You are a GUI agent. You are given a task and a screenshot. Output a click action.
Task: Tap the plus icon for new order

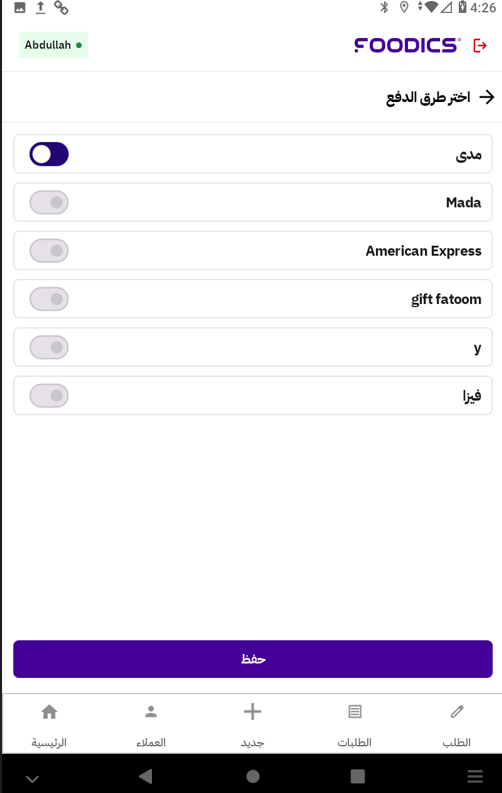click(252, 712)
